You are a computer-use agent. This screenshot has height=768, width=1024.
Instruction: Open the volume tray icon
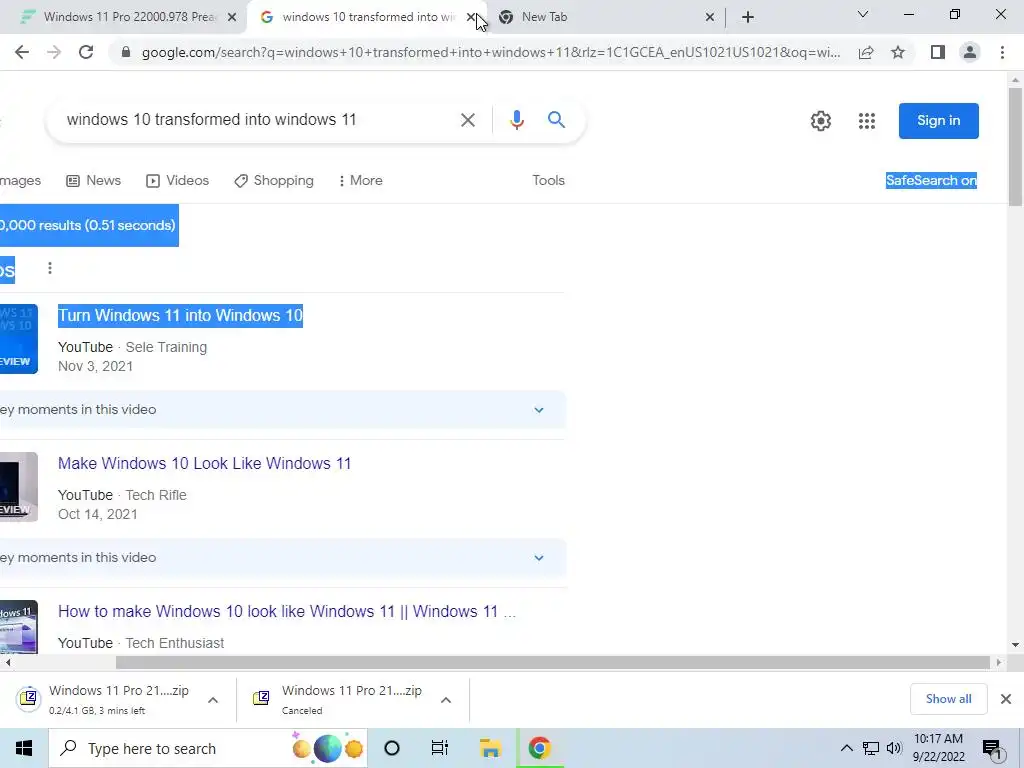click(894, 748)
